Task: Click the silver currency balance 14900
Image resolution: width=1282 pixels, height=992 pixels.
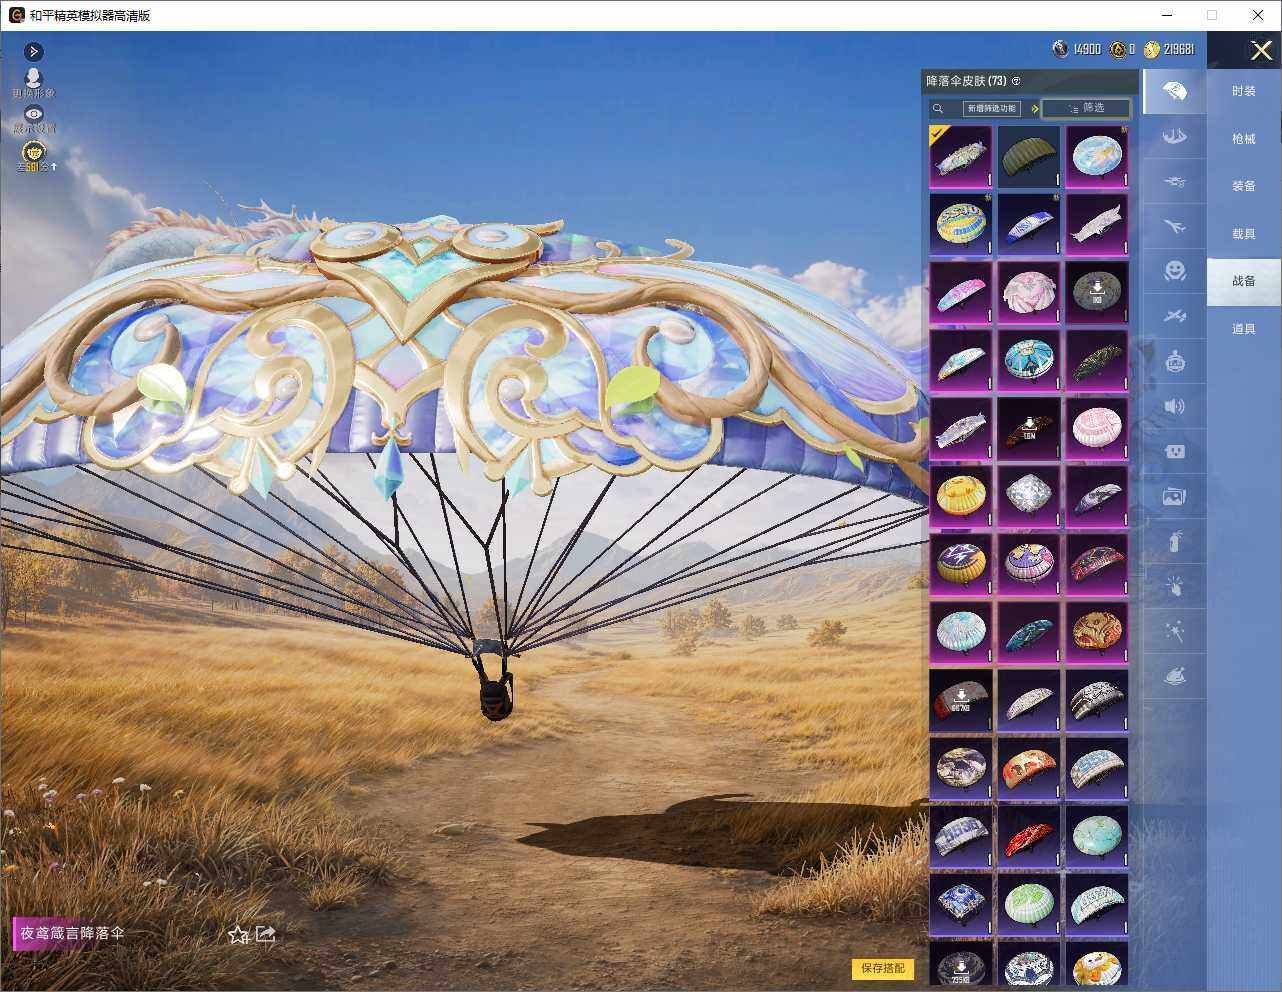Action: coord(1077,49)
